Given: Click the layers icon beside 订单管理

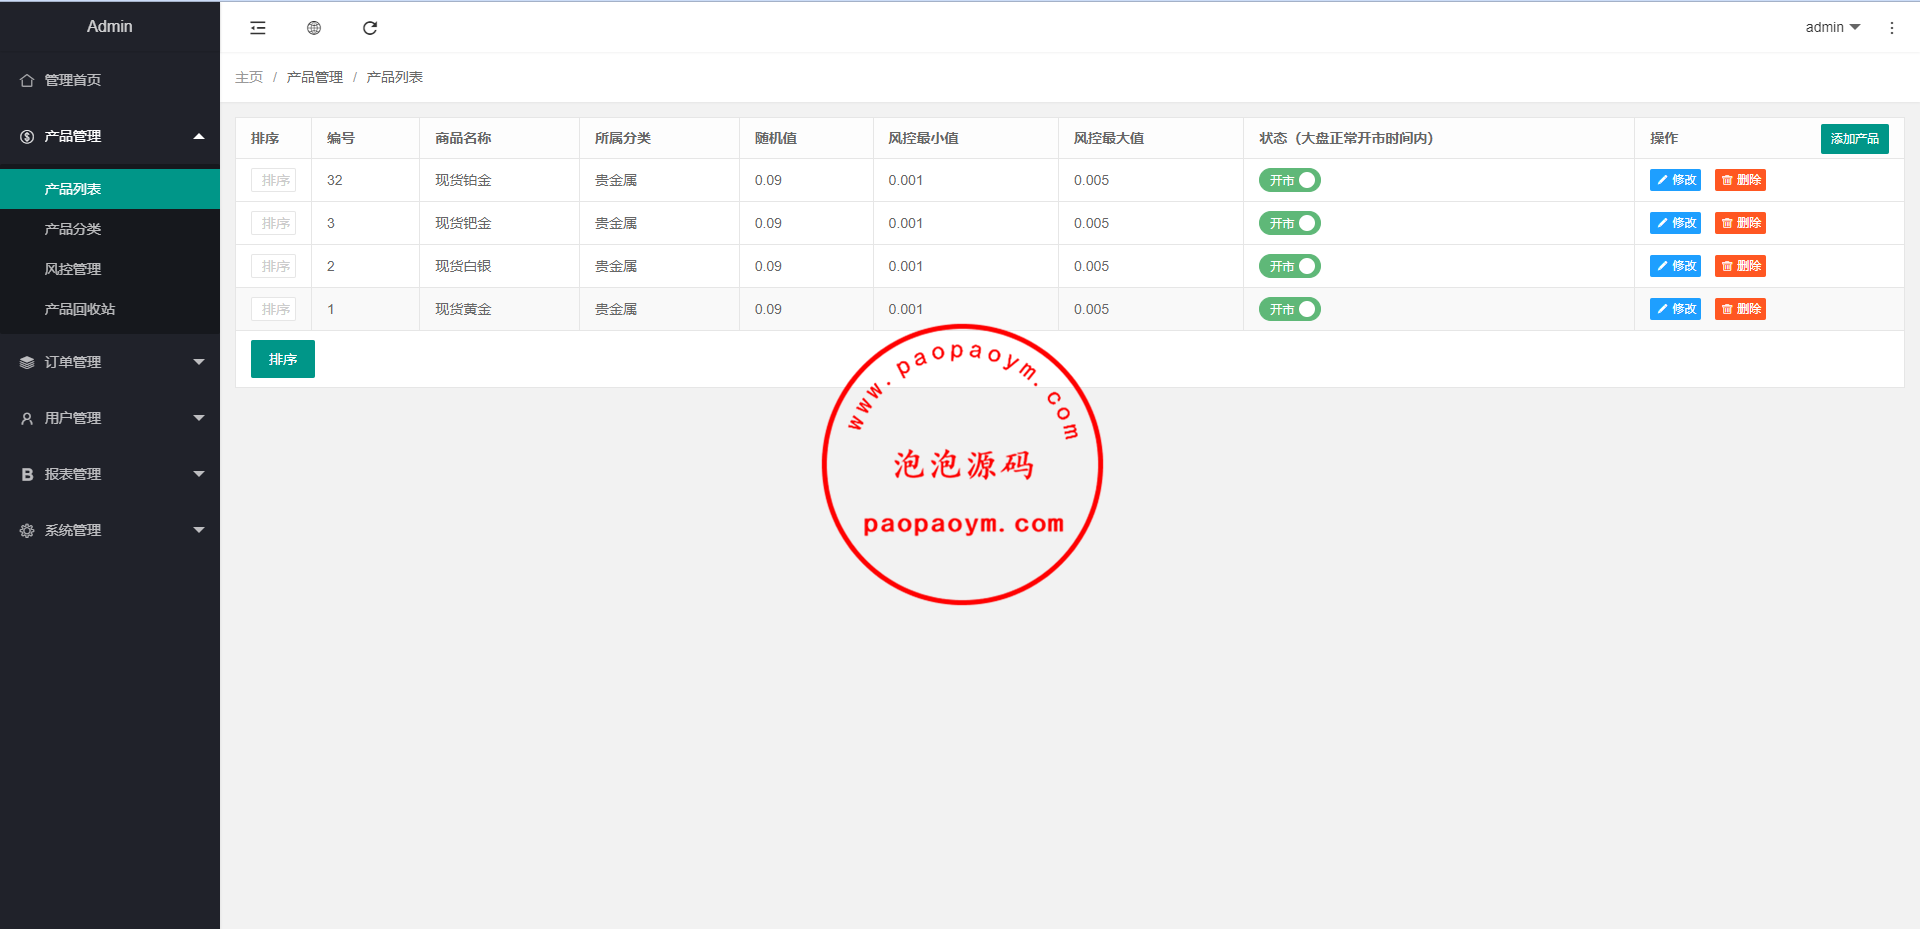Looking at the screenshot, I should point(27,363).
